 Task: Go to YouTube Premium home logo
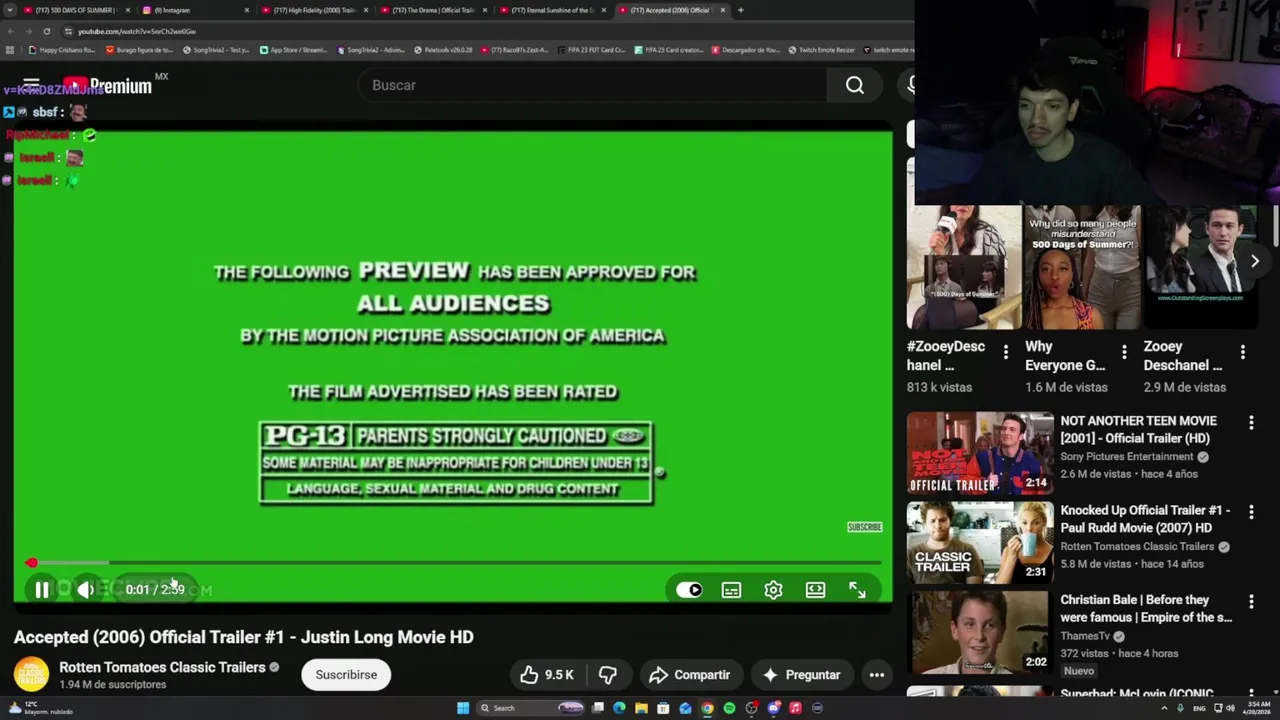click(x=107, y=86)
